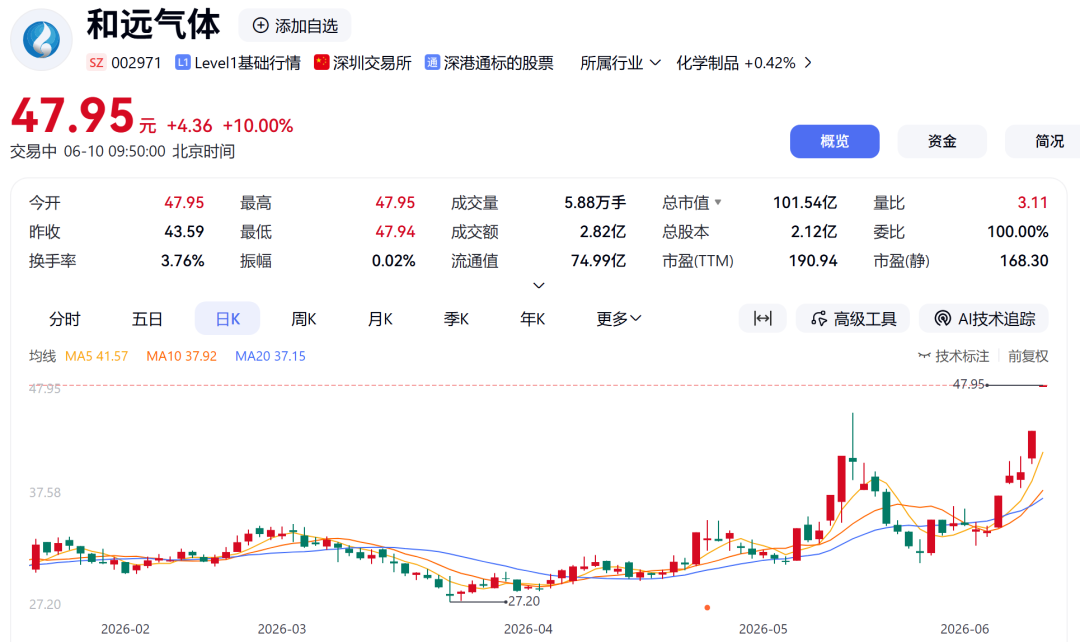Click stock code 002971

point(136,63)
